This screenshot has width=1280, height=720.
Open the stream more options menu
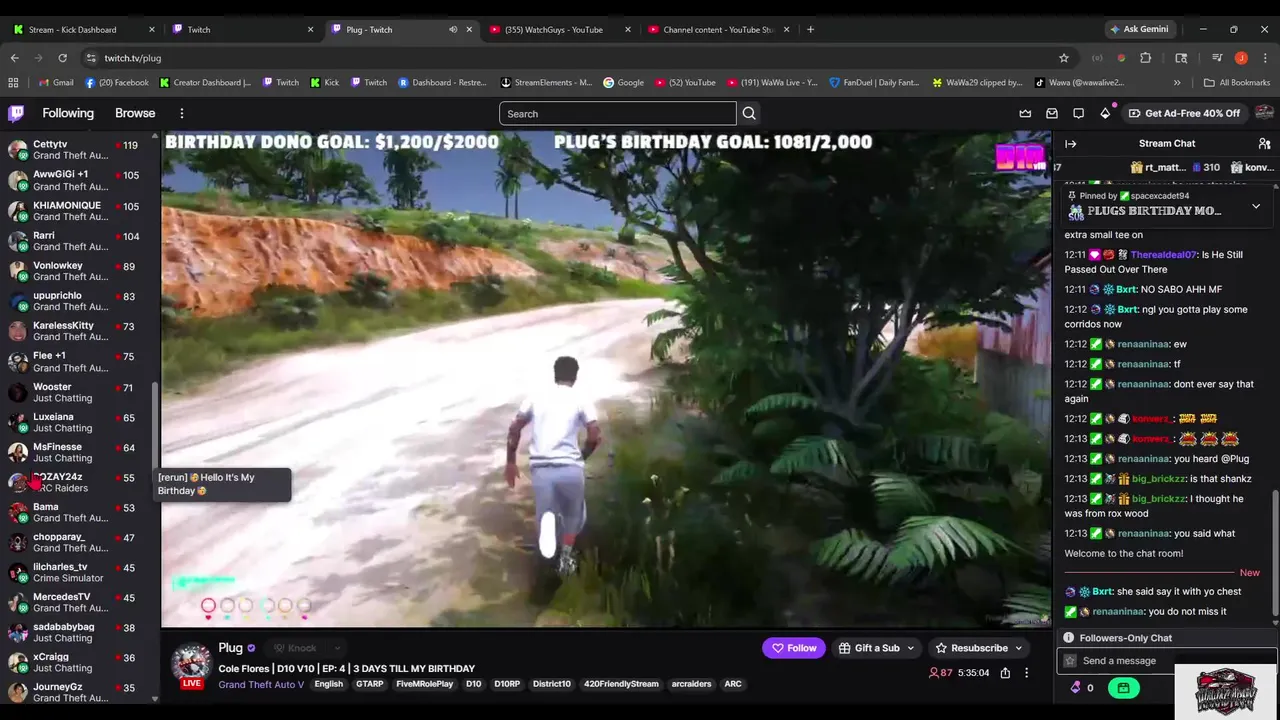tap(1026, 673)
